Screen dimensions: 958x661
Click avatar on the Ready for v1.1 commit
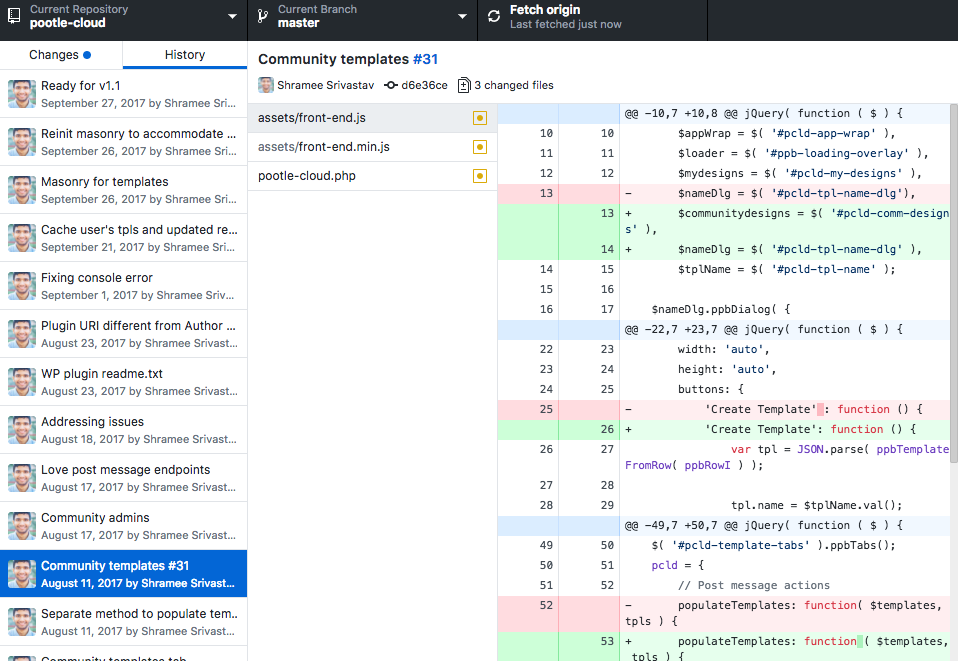click(22, 93)
